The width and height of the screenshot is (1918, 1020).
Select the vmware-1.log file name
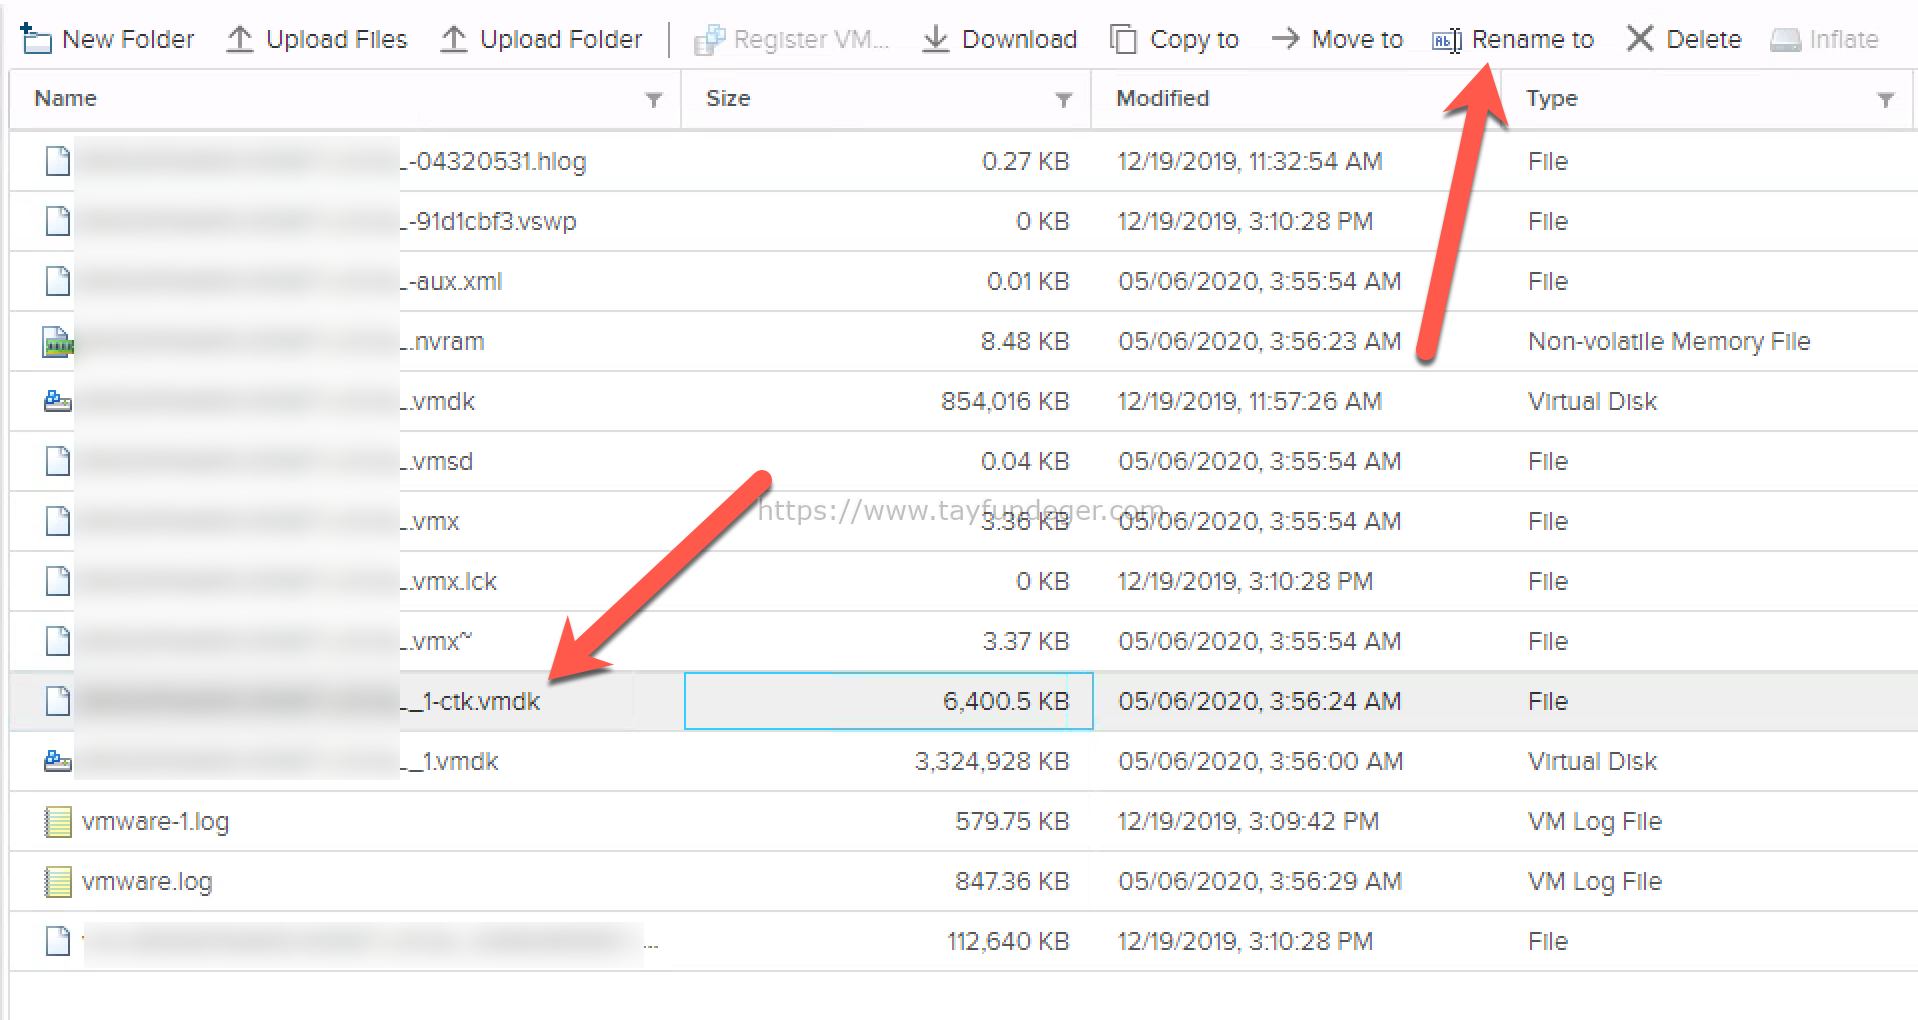click(x=155, y=822)
